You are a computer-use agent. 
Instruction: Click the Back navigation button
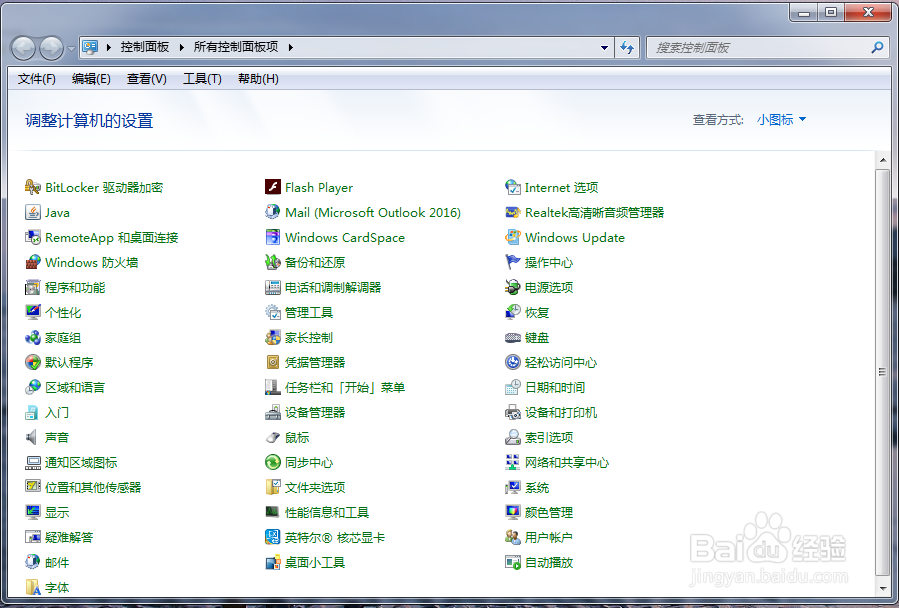[24, 48]
